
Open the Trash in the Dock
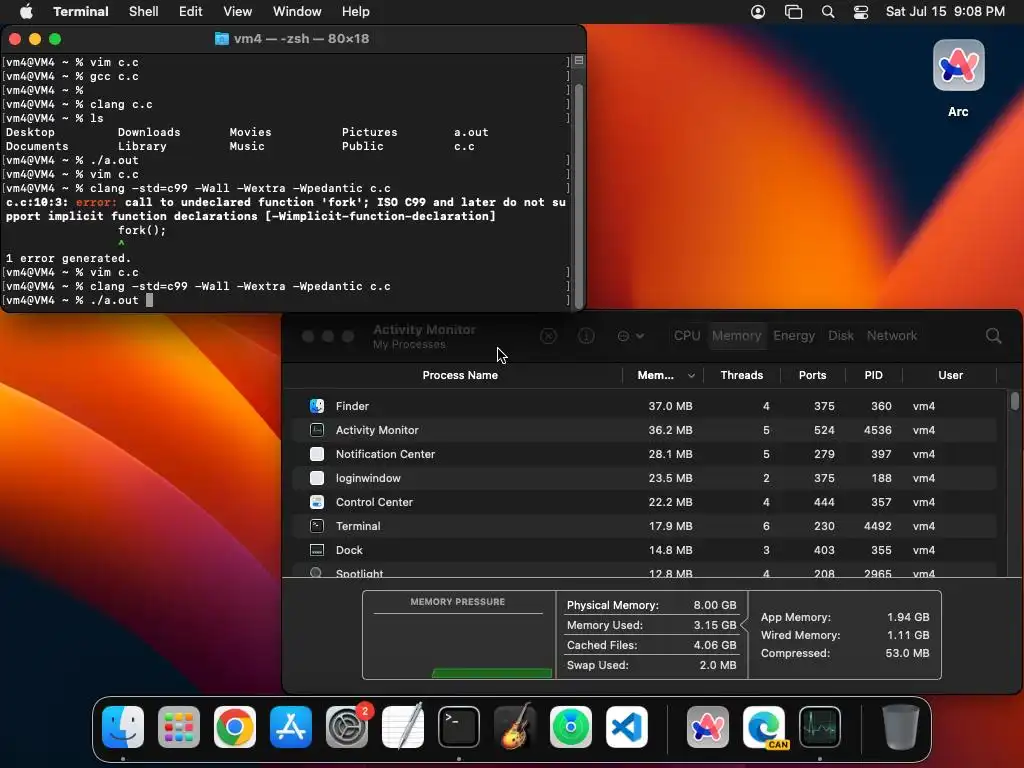901,727
